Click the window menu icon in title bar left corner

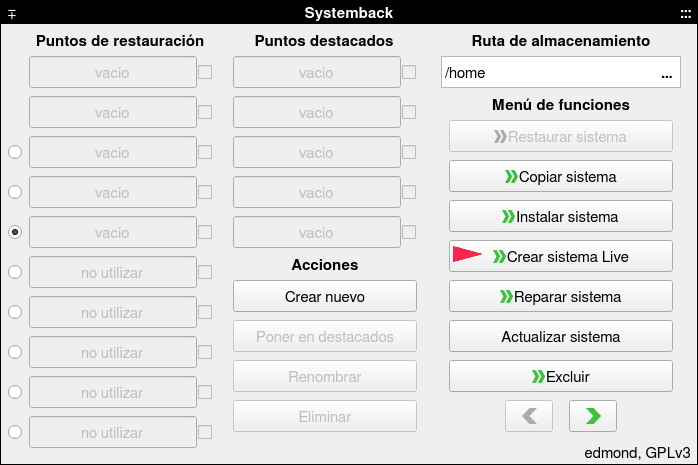pyautogui.click(x=12, y=14)
